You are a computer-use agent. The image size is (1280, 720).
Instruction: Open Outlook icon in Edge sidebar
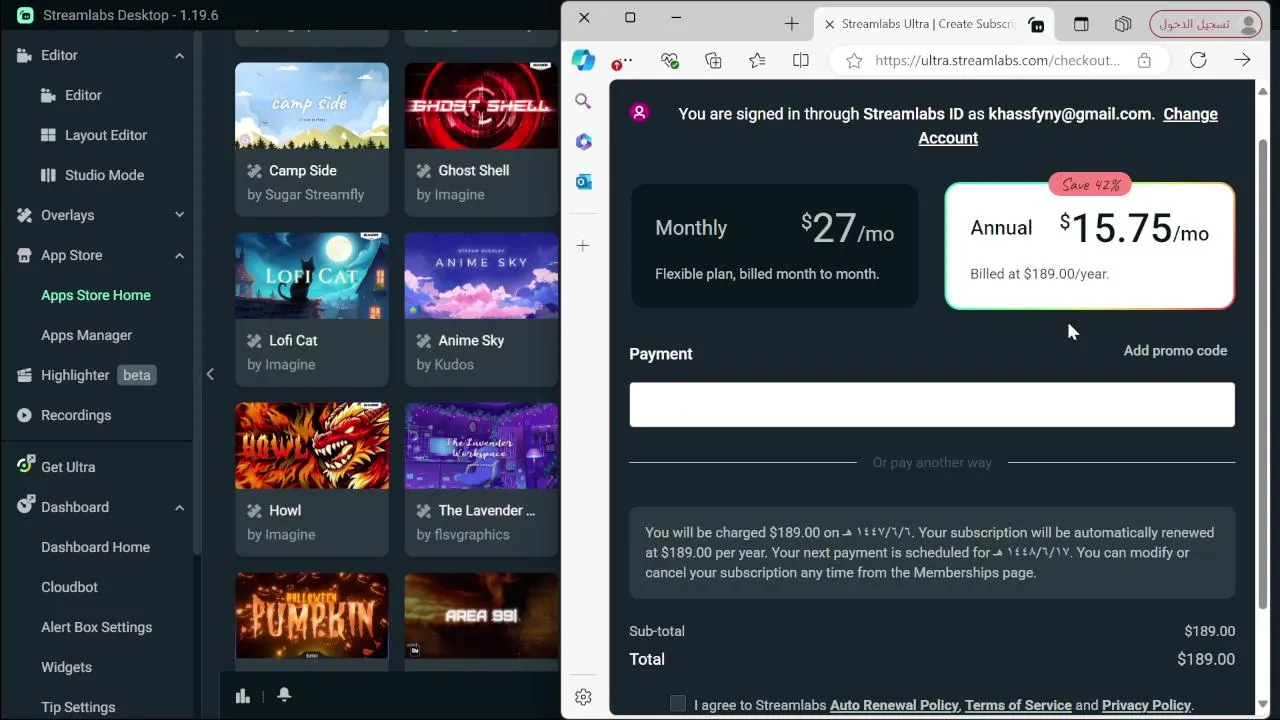pos(583,182)
